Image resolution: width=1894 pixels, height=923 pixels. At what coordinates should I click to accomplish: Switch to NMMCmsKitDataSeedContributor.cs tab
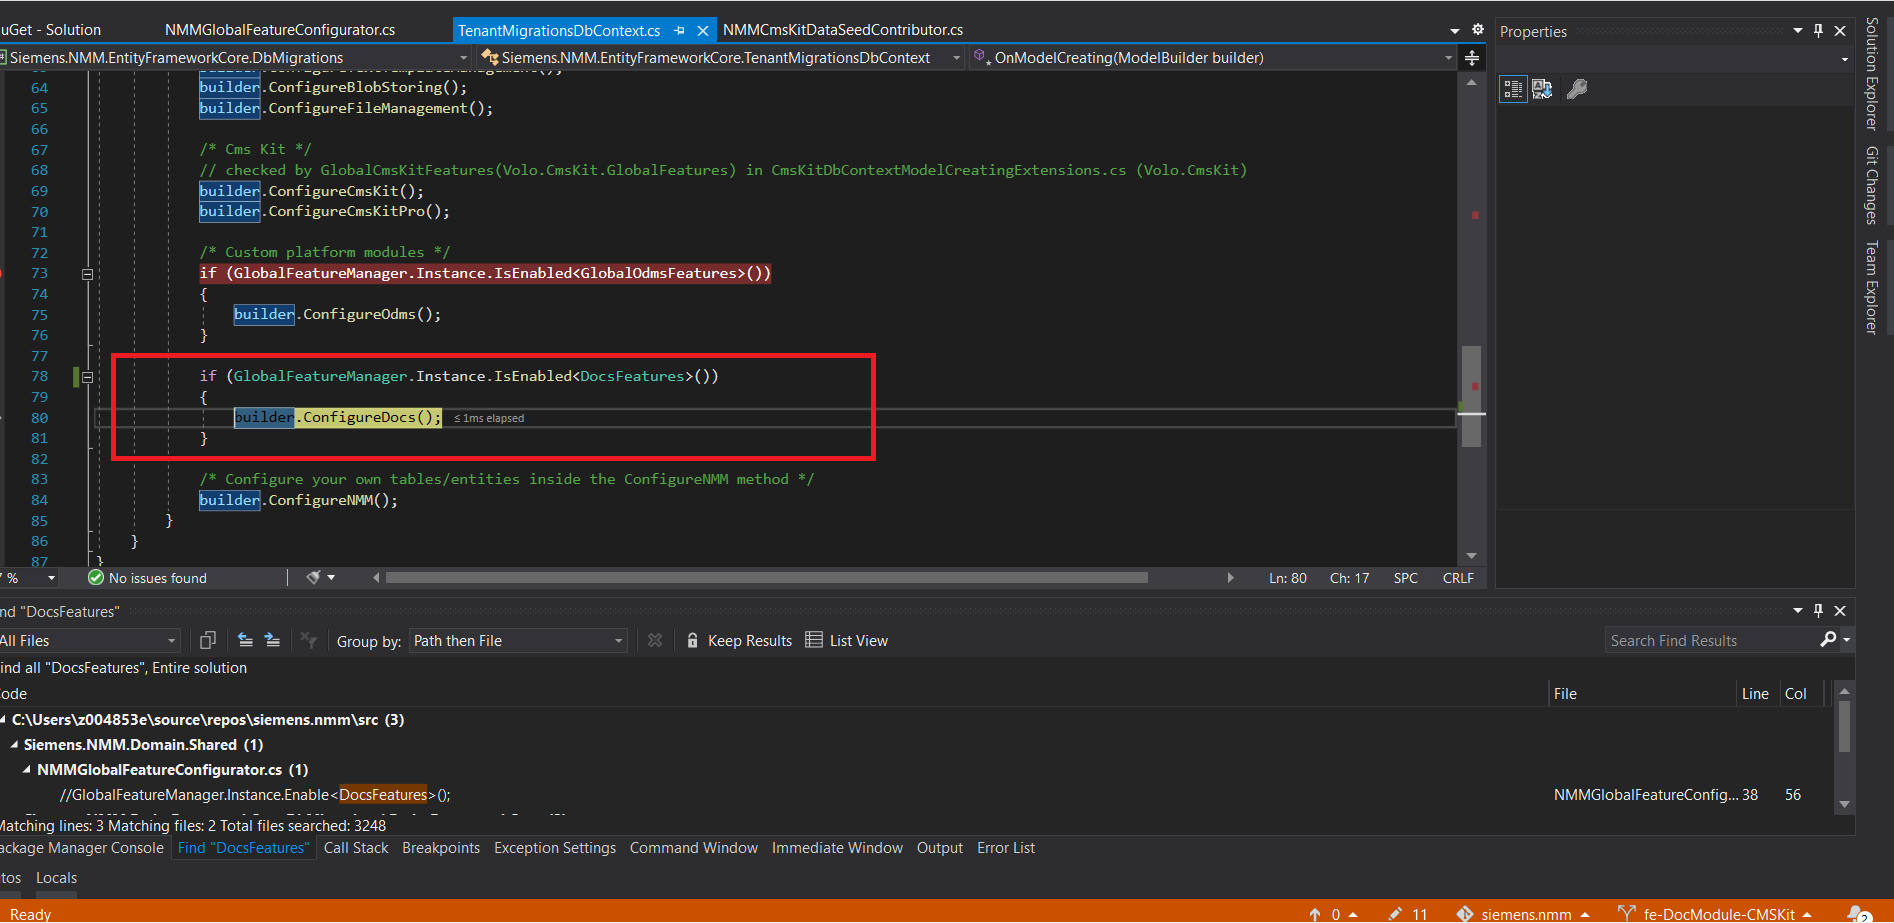[x=842, y=30]
